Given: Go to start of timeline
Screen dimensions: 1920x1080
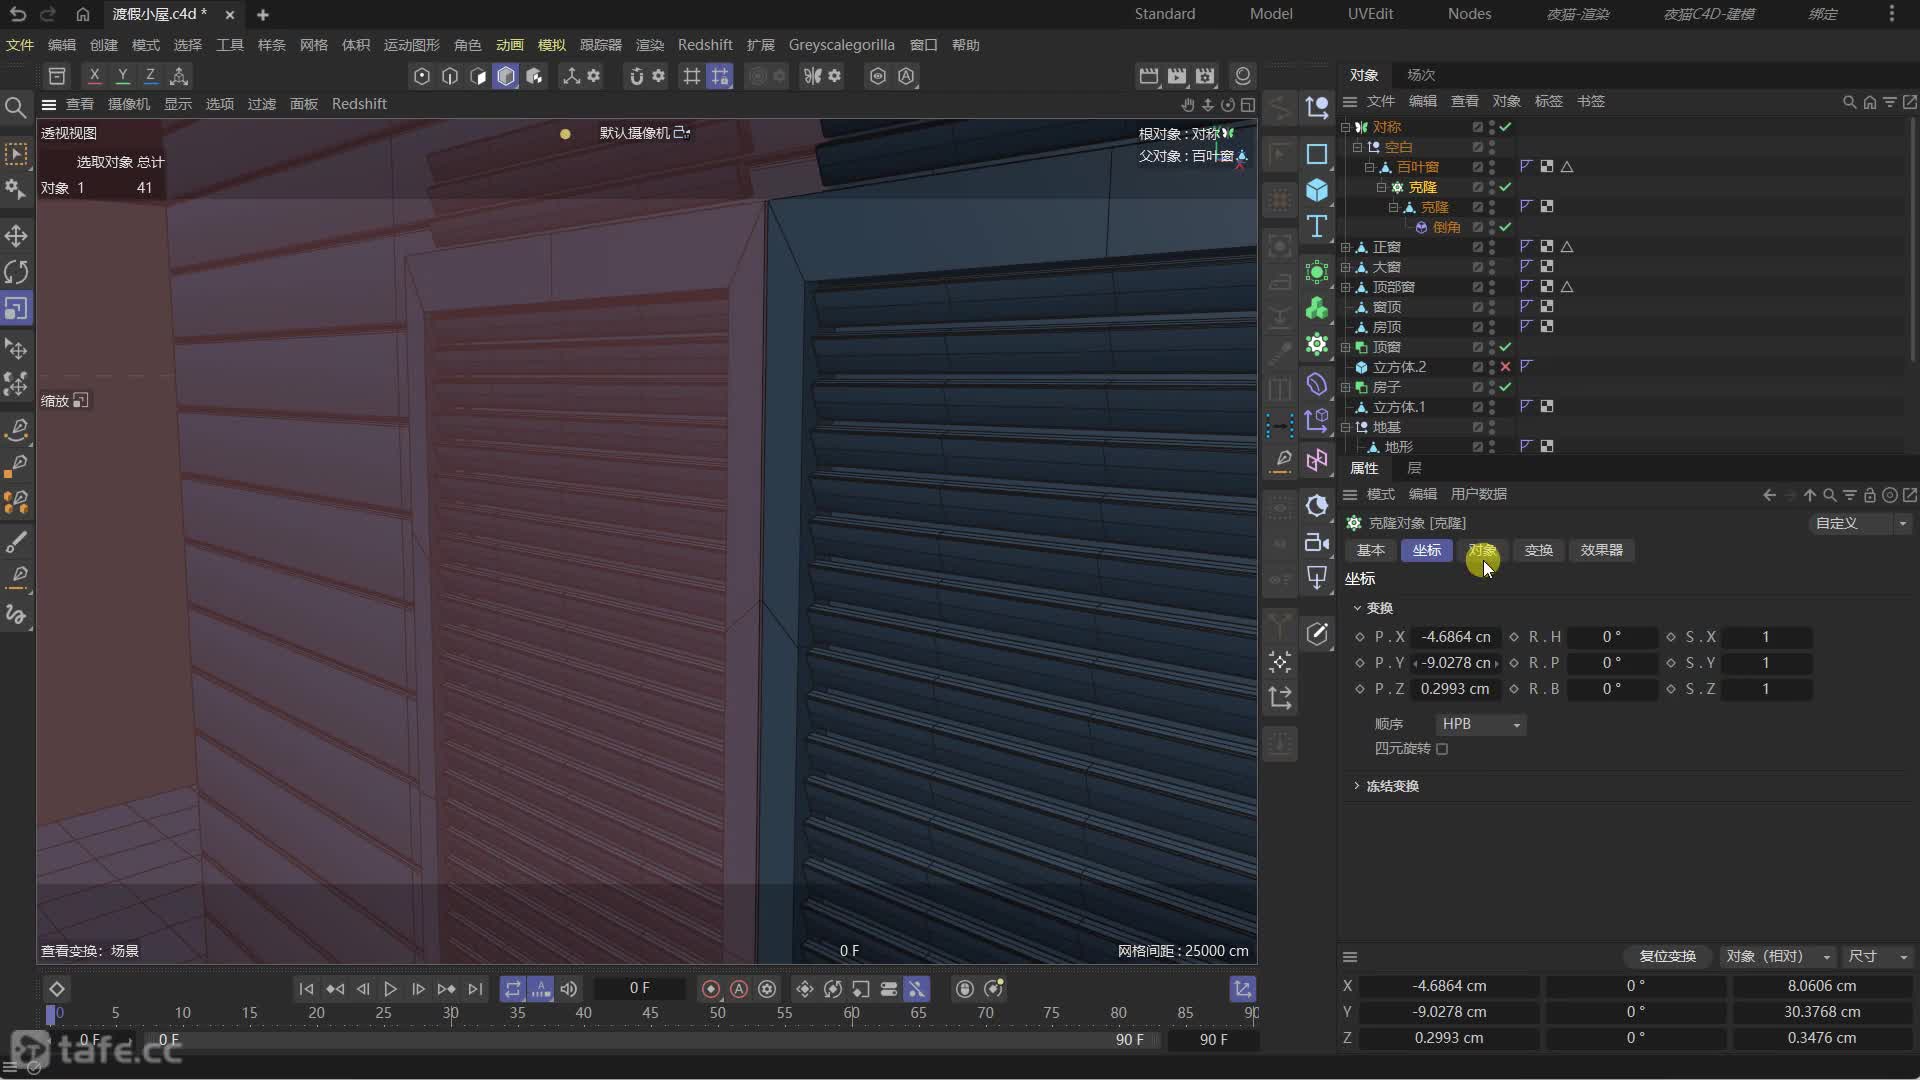Looking at the screenshot, I should point(306,989).
